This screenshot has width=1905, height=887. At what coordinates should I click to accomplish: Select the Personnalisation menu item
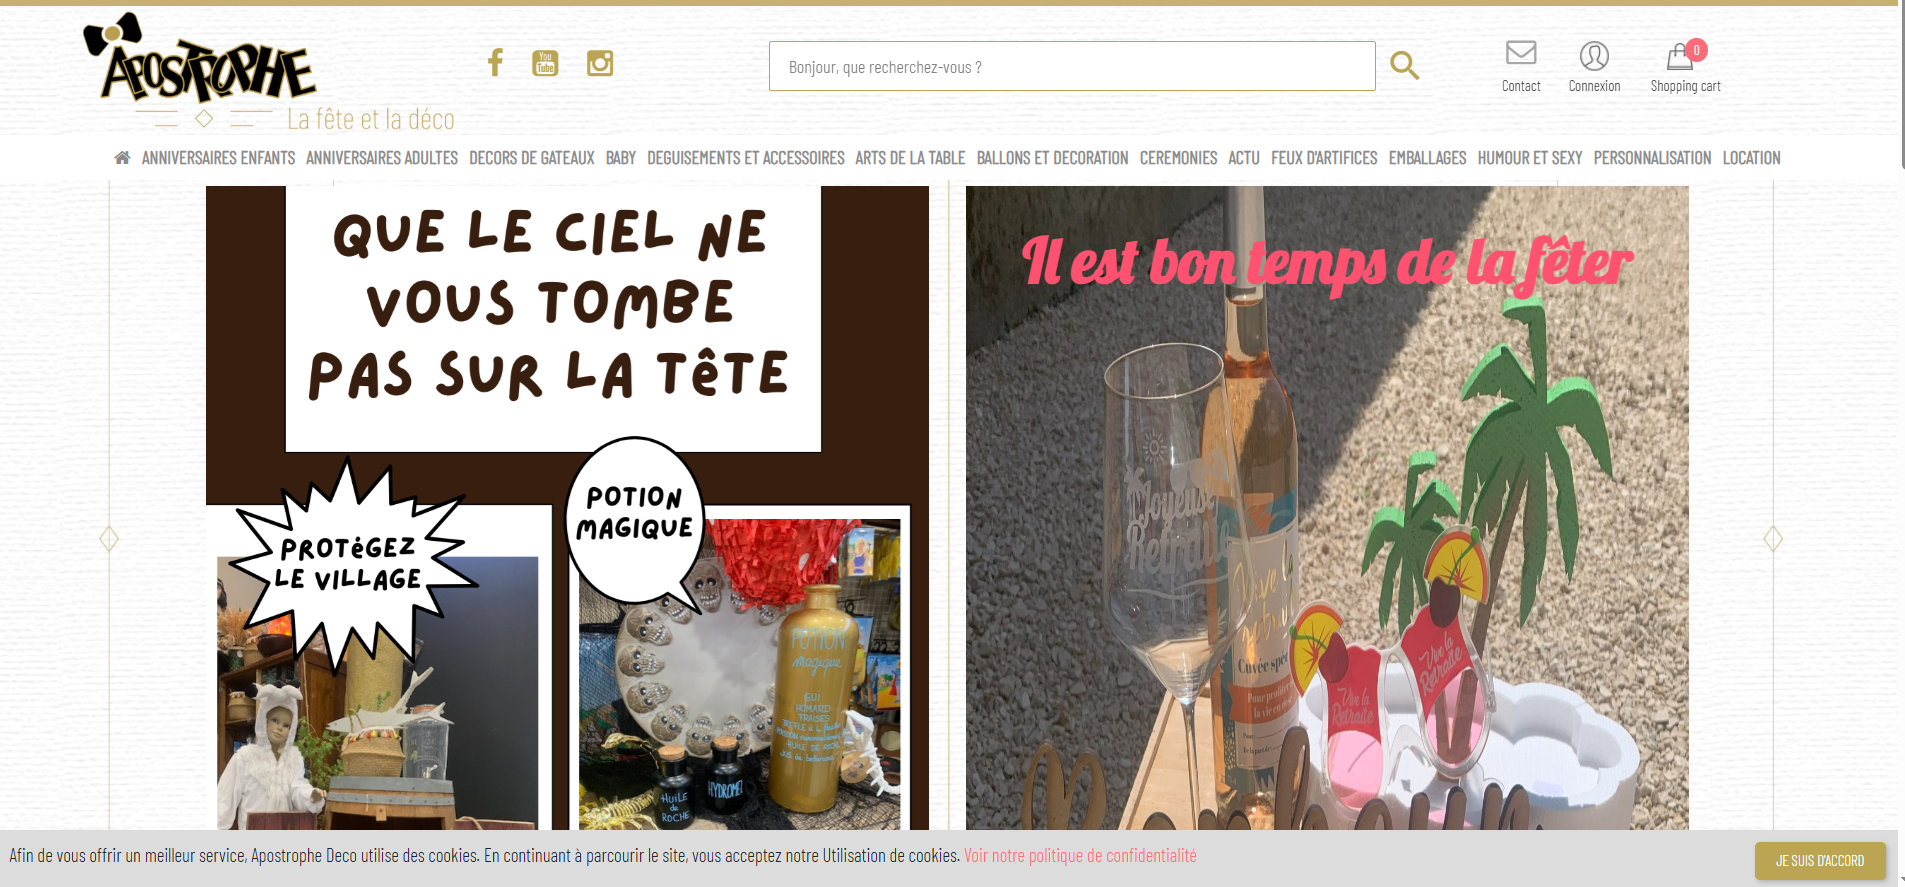pos(1651,158)
